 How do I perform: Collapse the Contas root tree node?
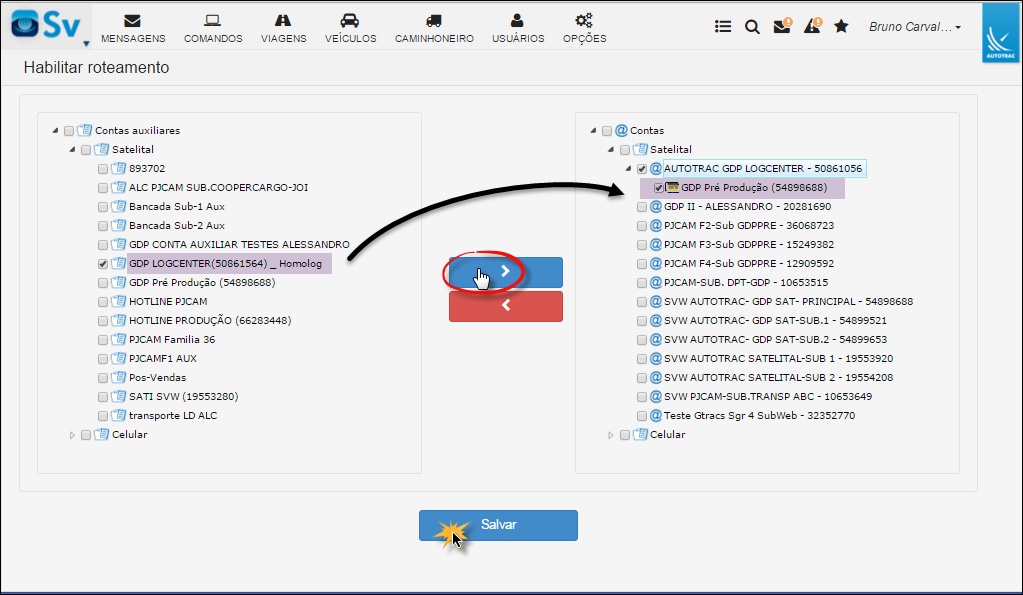point(593,130)
